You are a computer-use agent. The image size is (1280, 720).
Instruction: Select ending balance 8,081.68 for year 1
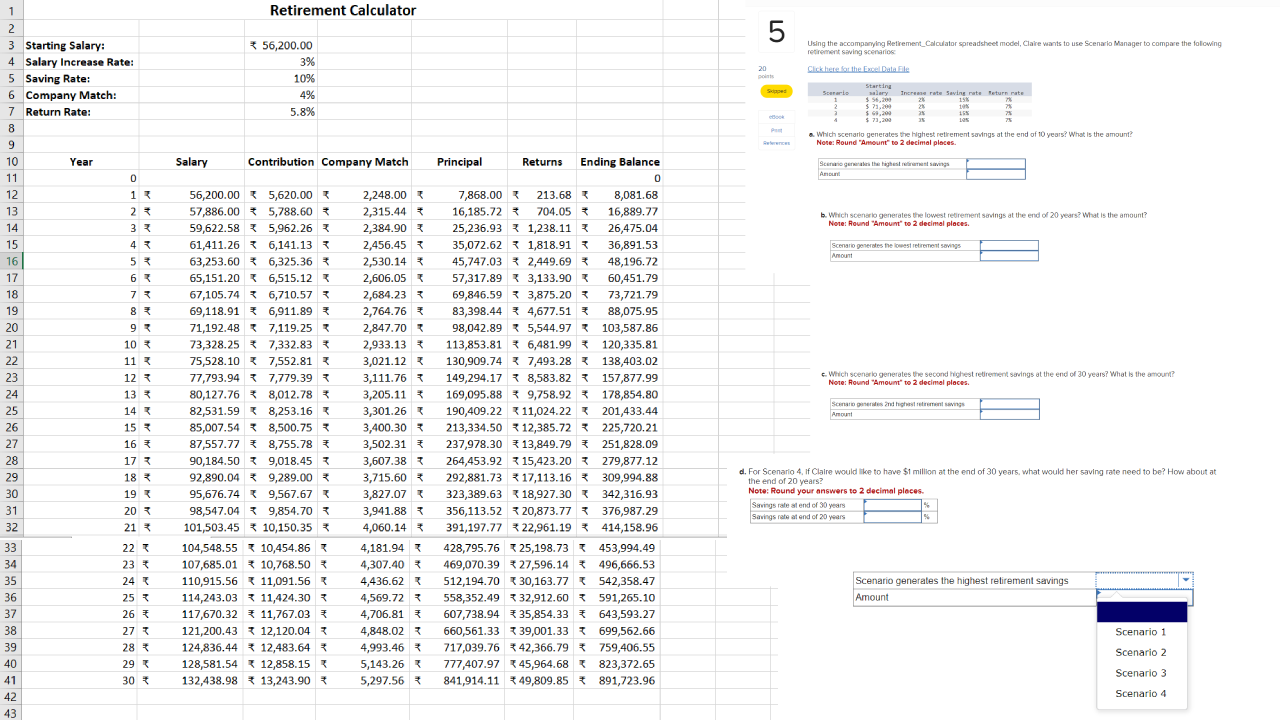(620, 195)
